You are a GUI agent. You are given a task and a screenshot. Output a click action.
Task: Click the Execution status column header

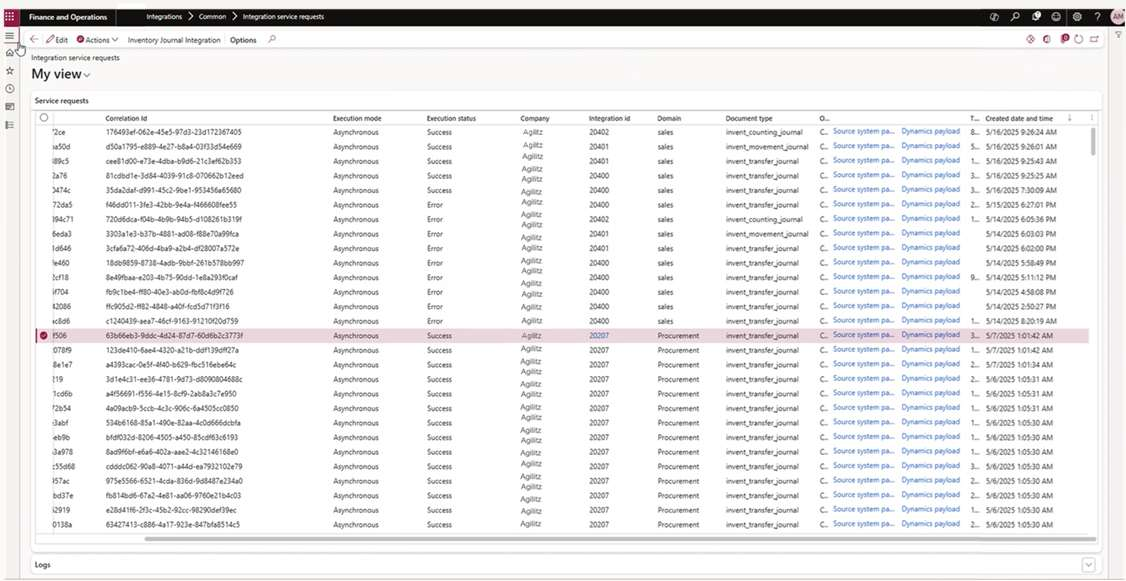point(451,118)
